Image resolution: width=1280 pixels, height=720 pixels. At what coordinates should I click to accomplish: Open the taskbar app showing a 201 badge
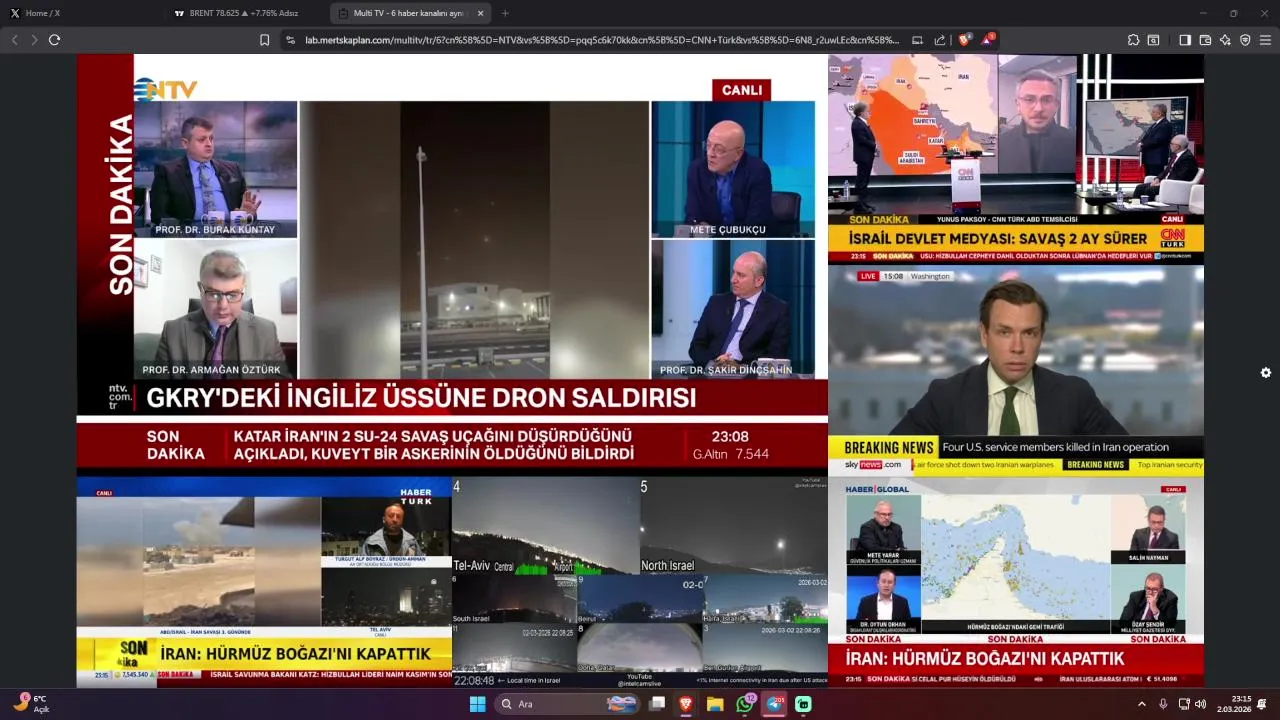click(775, 704)
